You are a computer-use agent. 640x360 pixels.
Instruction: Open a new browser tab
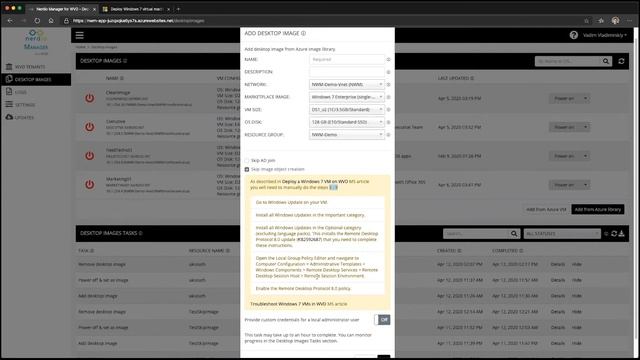pos(178,9)
